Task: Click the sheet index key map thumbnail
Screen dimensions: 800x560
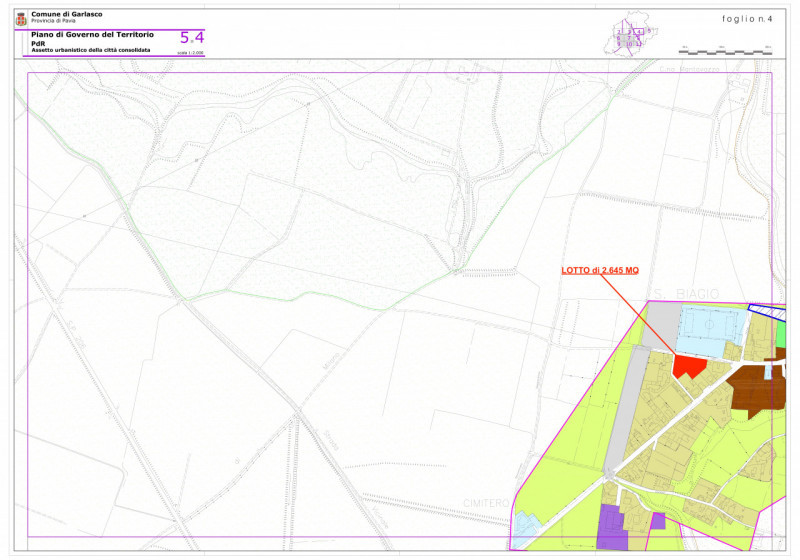Action: (x=632, y=35)
